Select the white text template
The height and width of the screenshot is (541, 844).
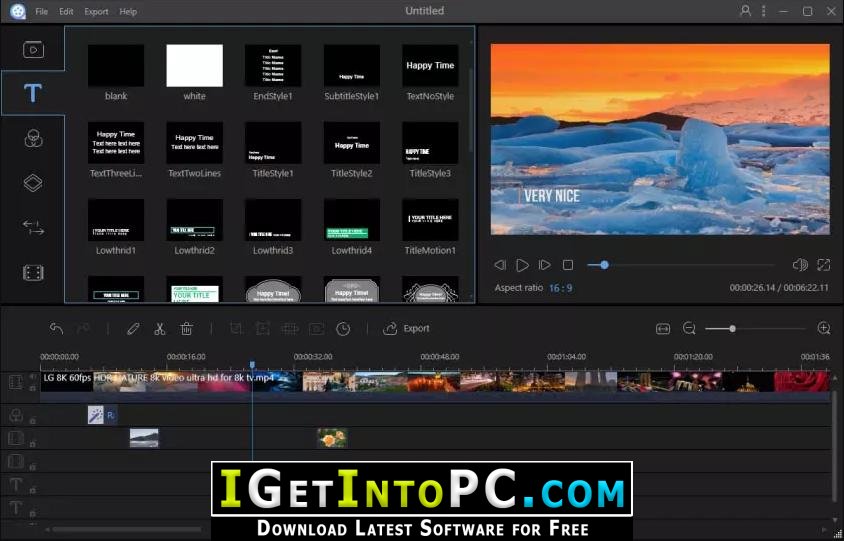click(194, 72)
